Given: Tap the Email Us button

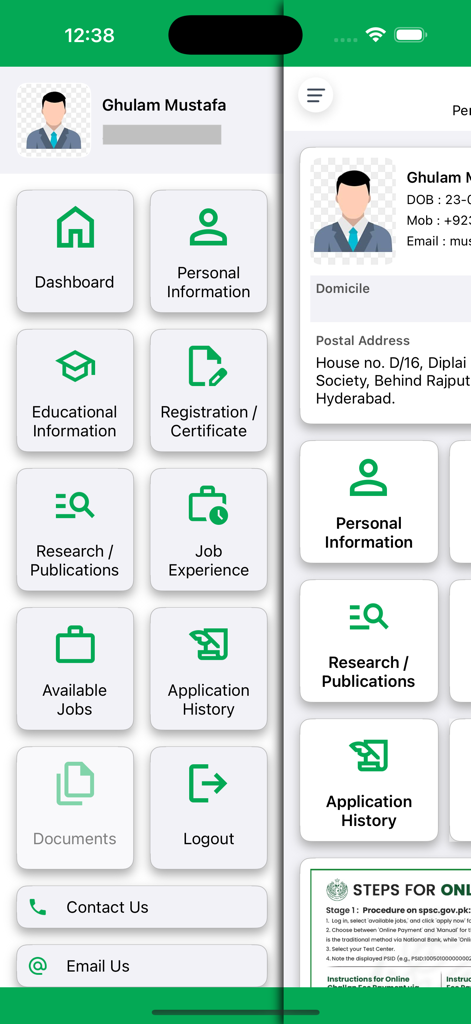Looking at the screenshot, I should (x=142, y=966).
